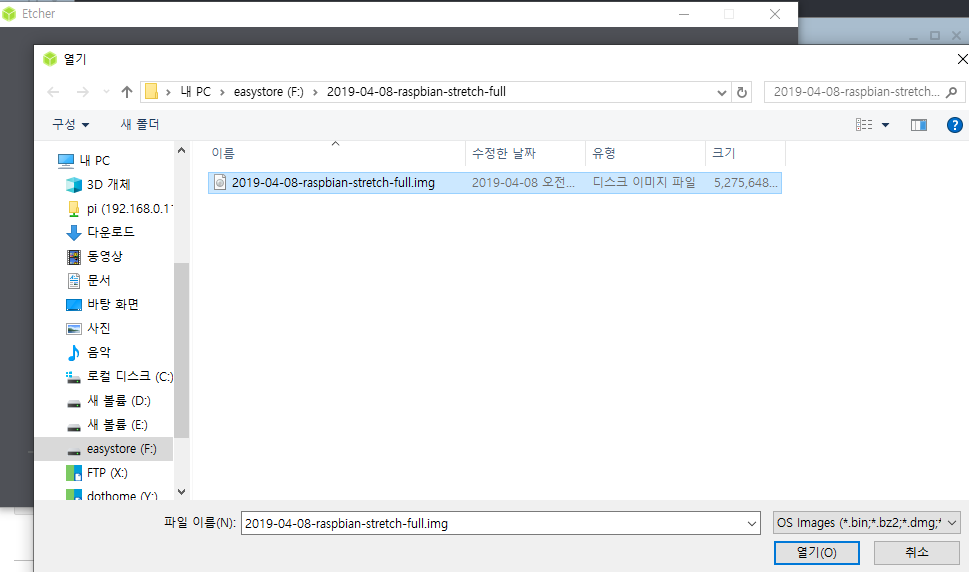
Task: Click the folder icon in address bar
Action: coord(151,92)
